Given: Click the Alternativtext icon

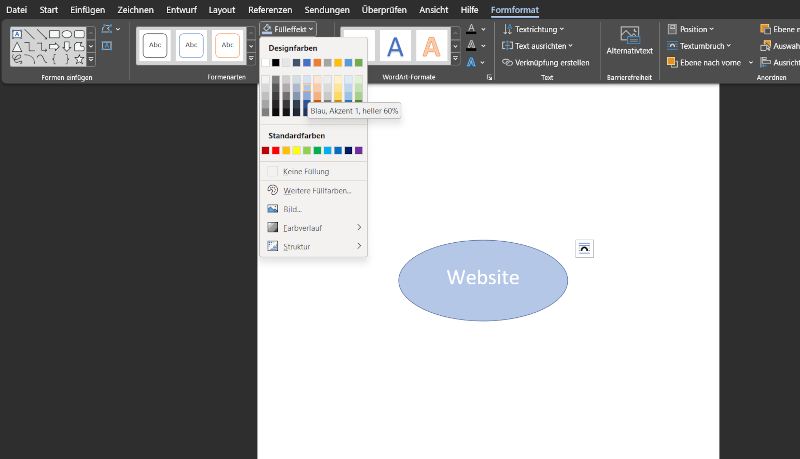Looking at the screenshot, I should (629, 36).
